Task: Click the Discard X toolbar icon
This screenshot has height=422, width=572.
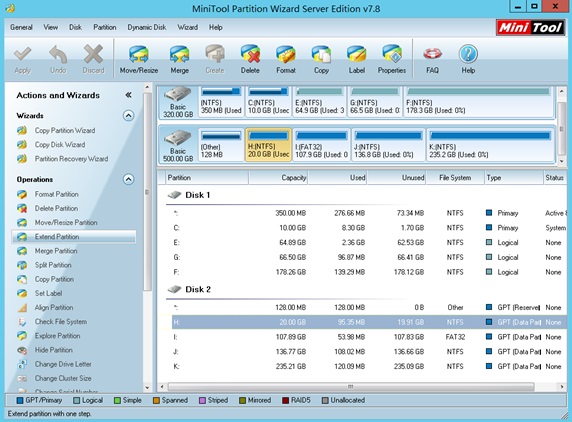Action: 93,60
